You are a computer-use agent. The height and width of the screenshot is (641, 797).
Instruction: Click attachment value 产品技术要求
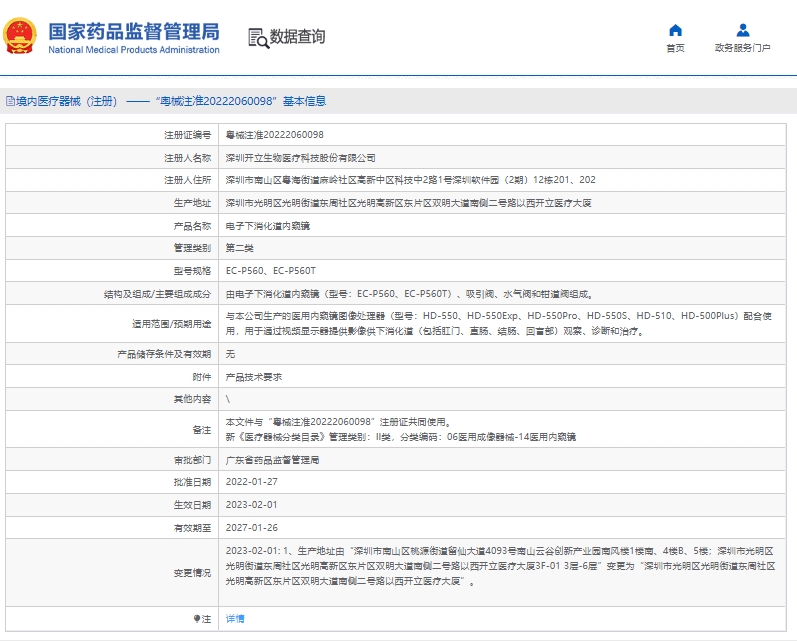(x=254, y=377)
